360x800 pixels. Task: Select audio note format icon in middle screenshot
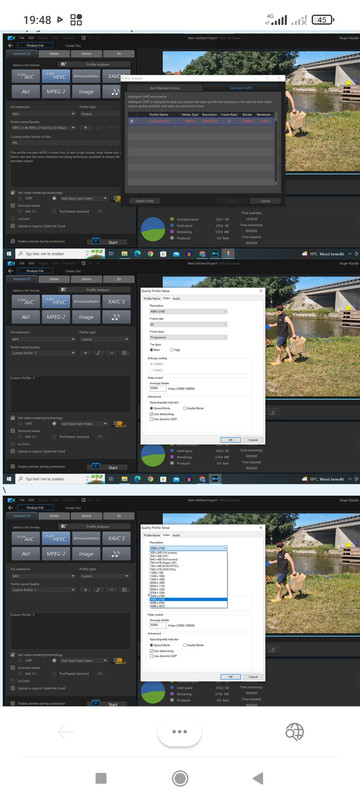coord(116,317)
